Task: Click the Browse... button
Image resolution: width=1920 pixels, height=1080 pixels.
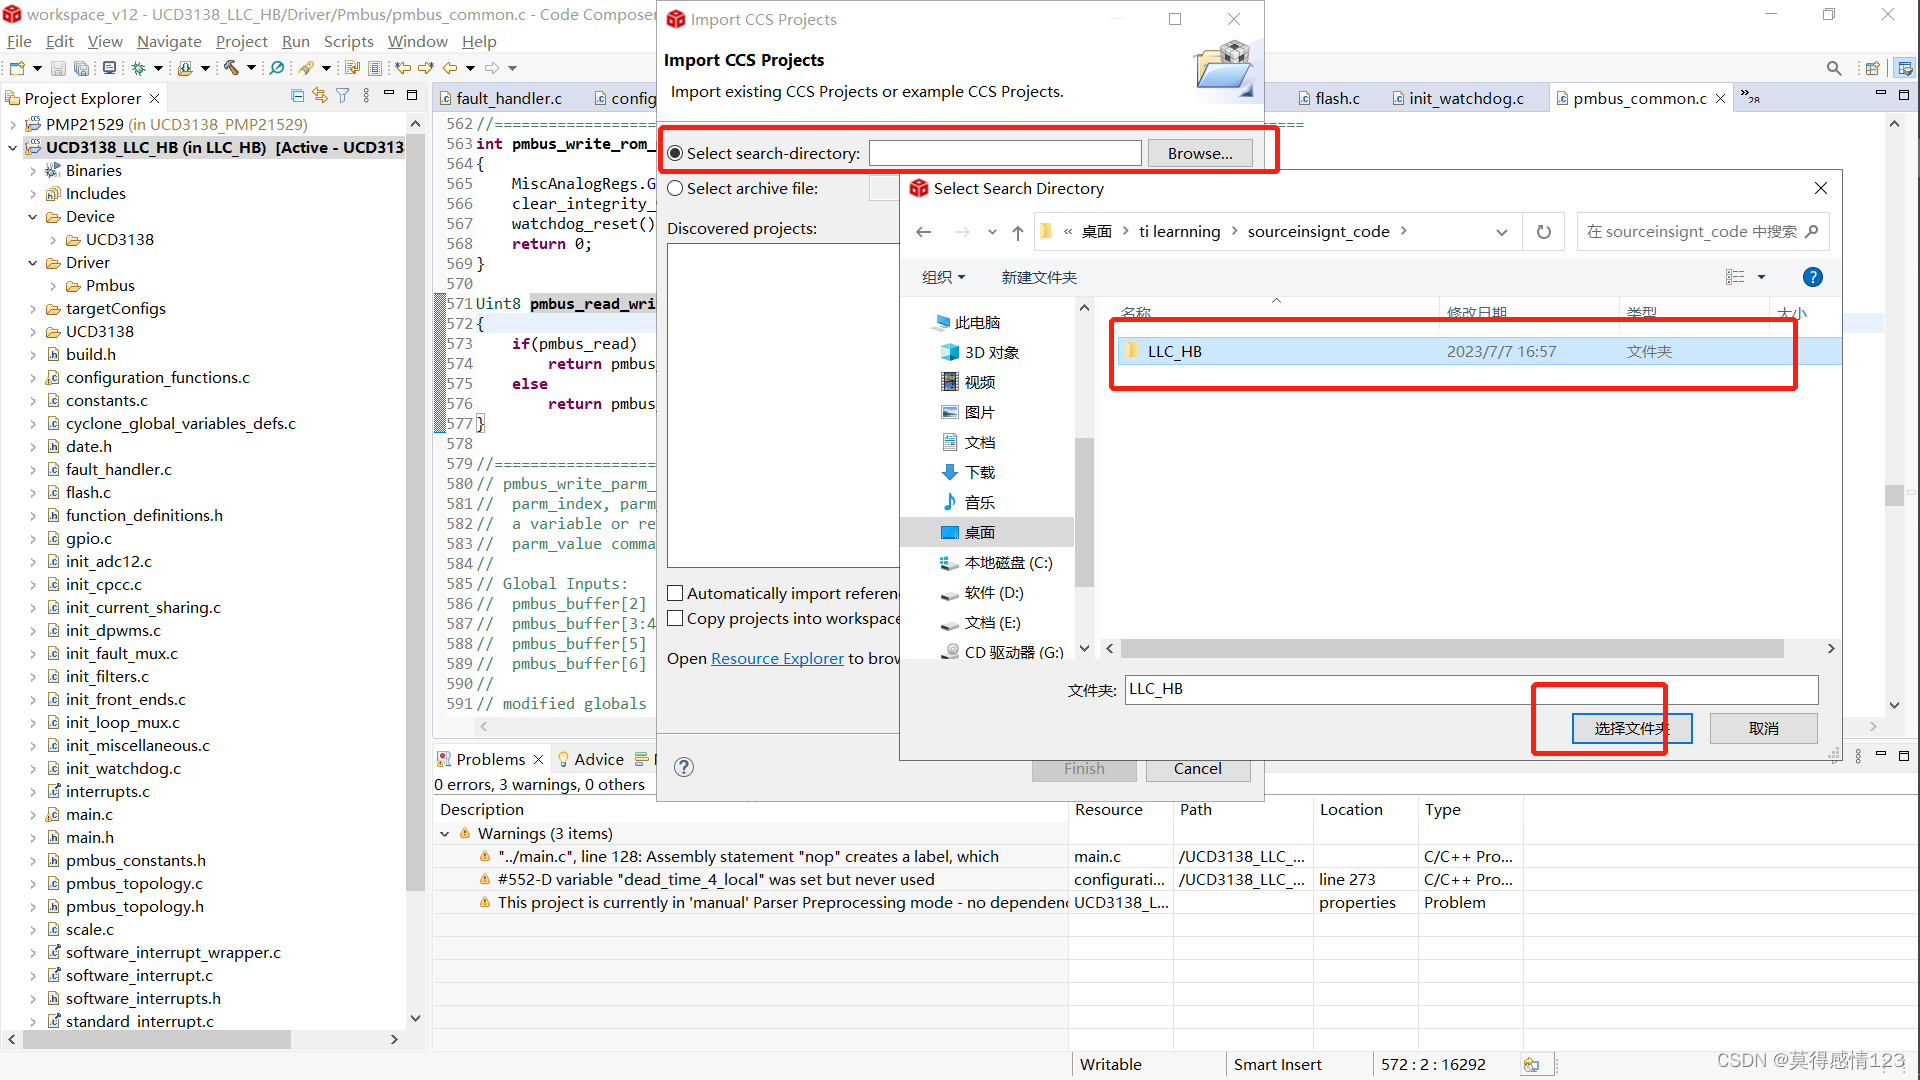Action: pos(1199,153)
